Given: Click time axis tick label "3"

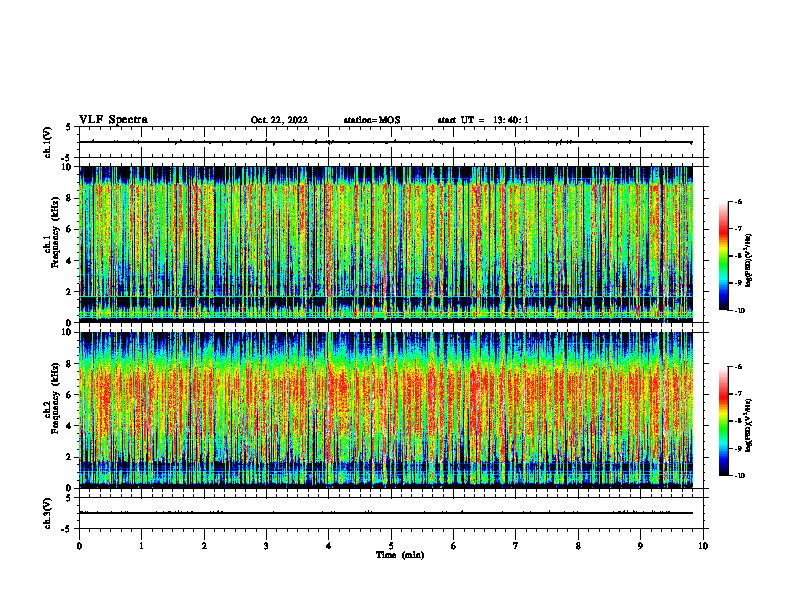Looking at the screenshot, I should (266, 546).
